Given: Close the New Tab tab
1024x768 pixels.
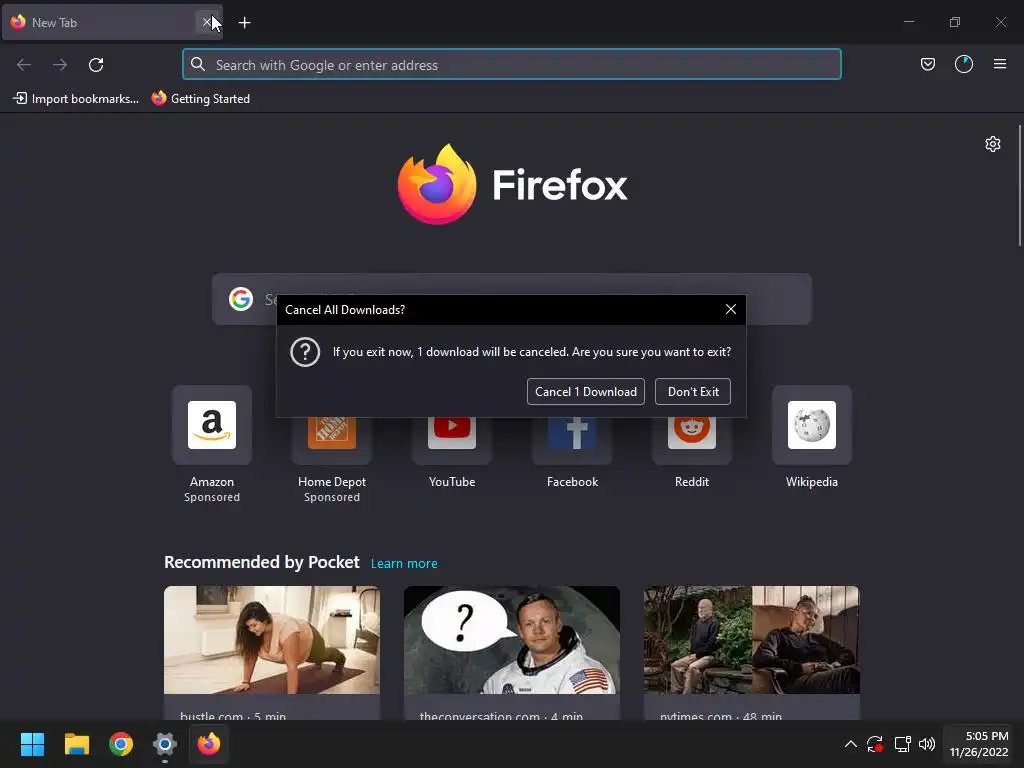Looking at the screenshot, I should click(x=207, y=23).
